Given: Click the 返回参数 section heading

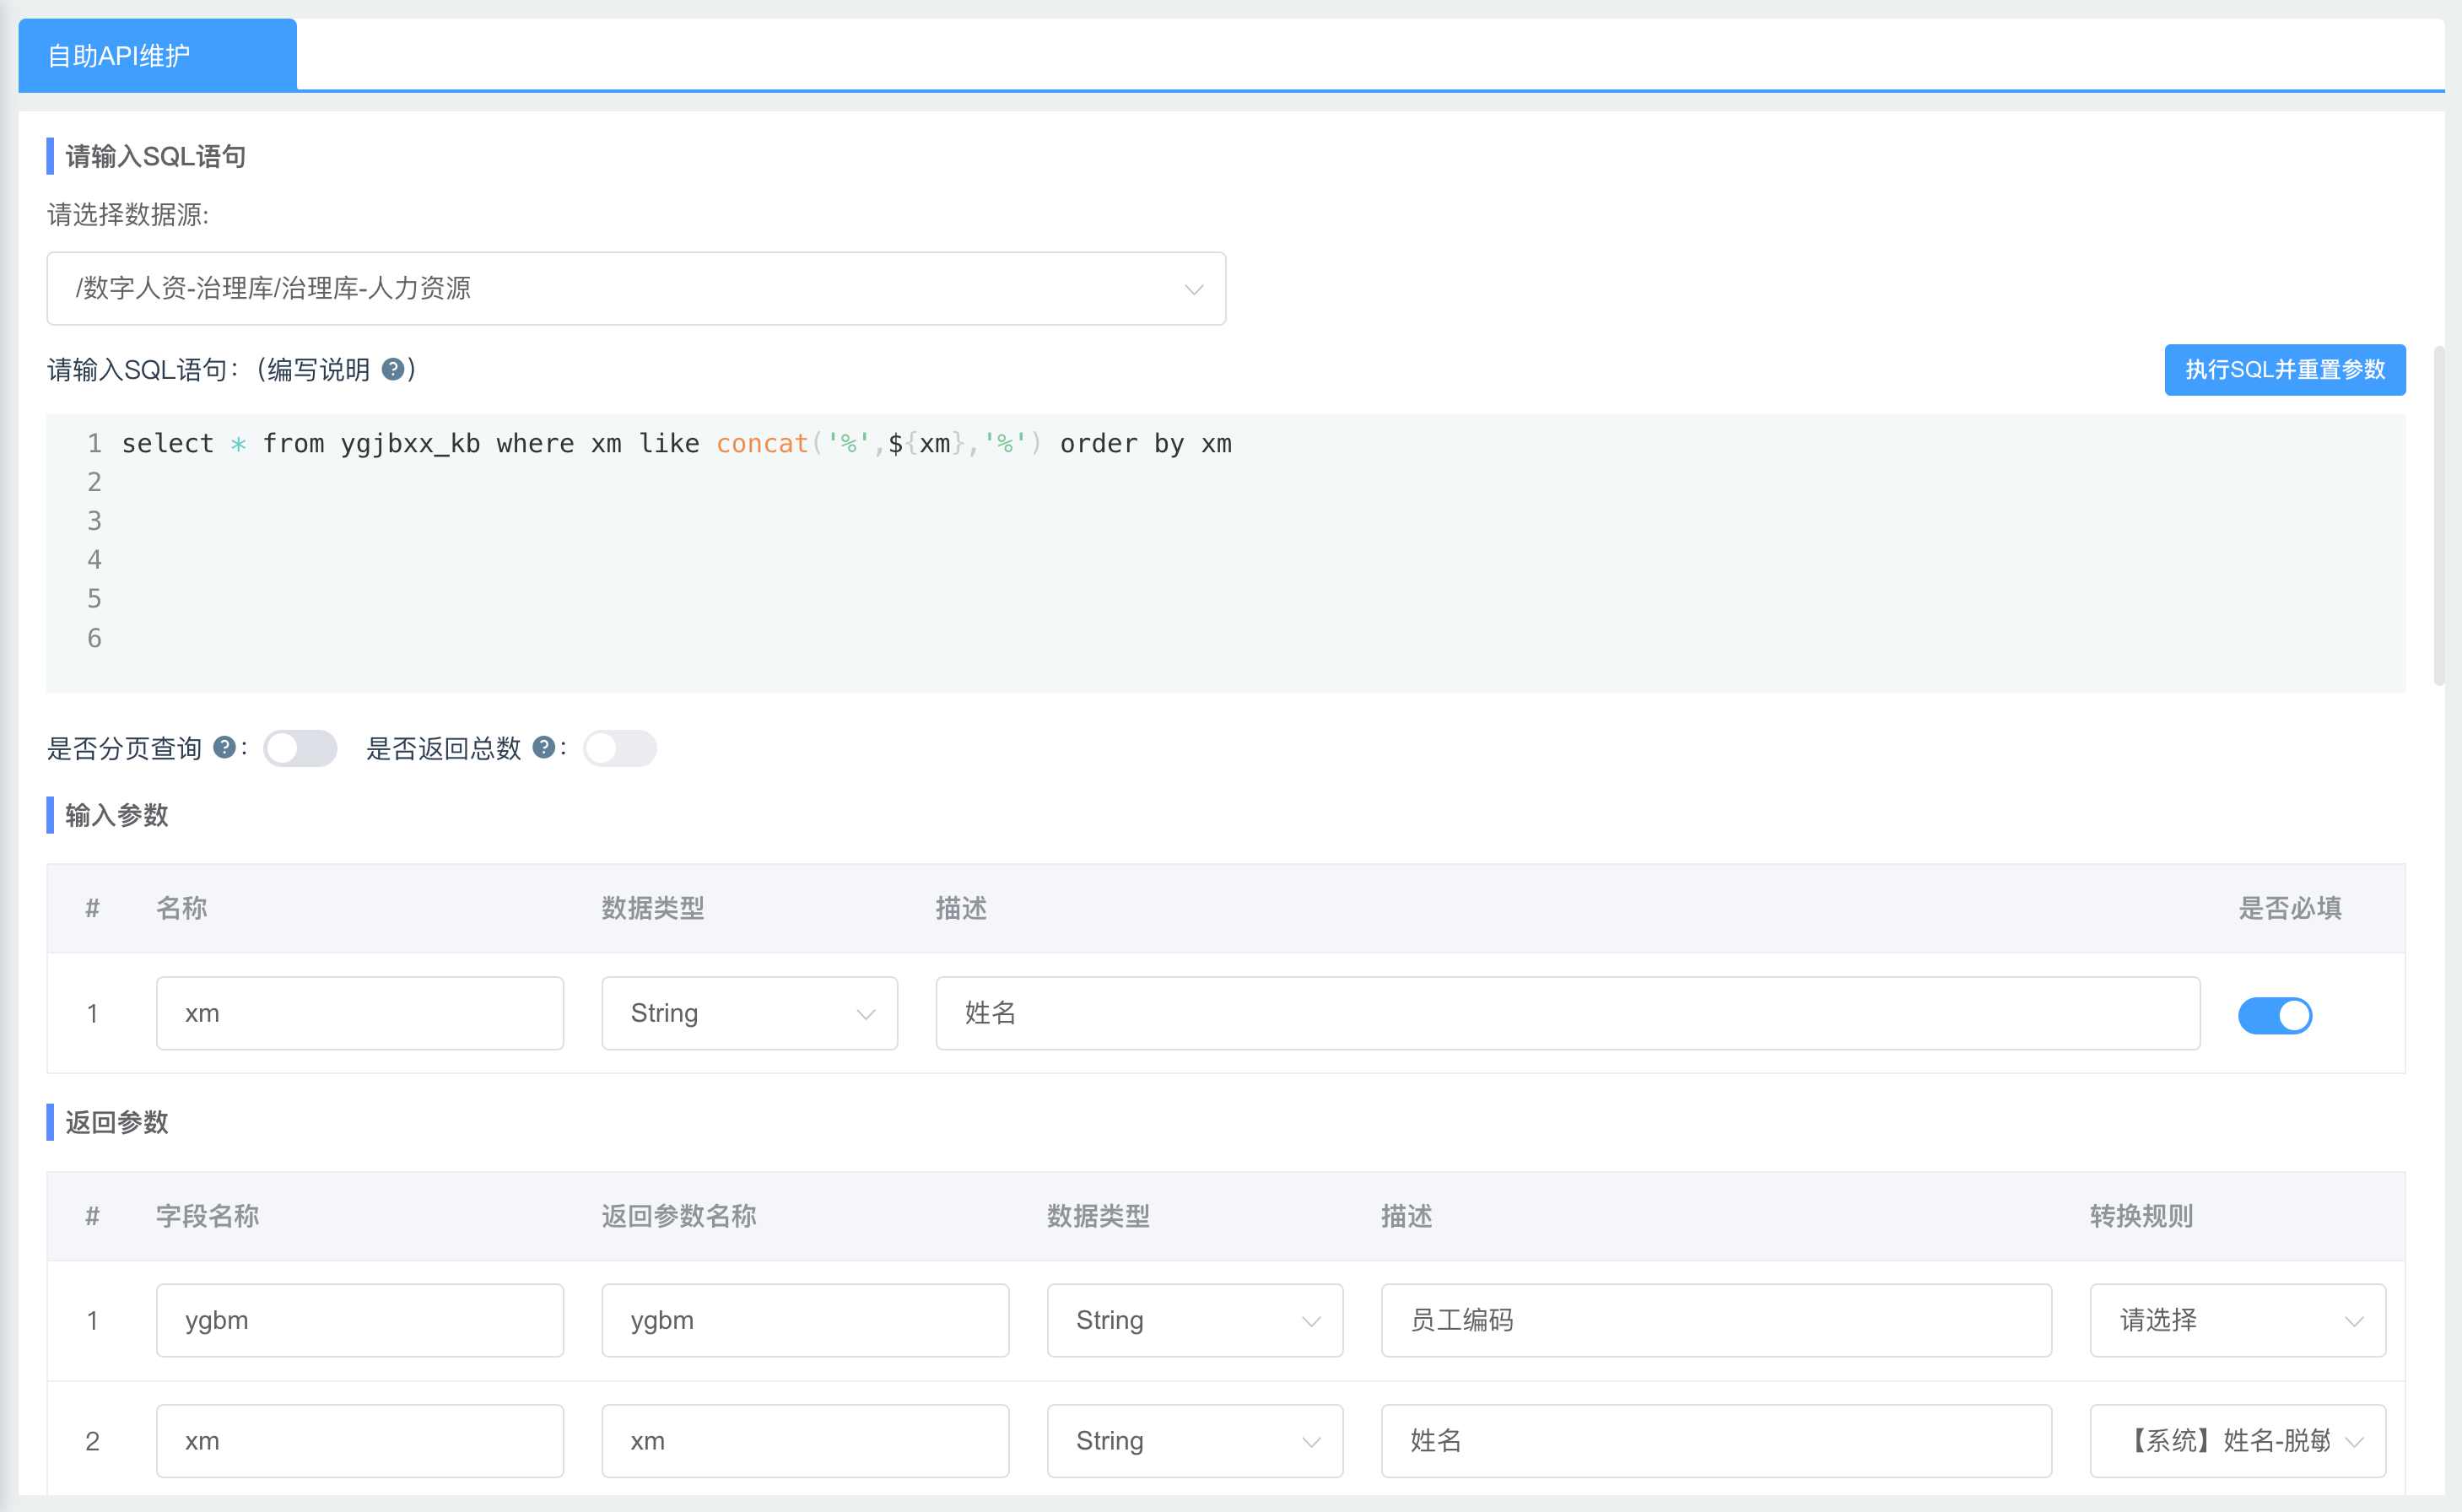Looking at the screenshot, I should click(116, 1122).
